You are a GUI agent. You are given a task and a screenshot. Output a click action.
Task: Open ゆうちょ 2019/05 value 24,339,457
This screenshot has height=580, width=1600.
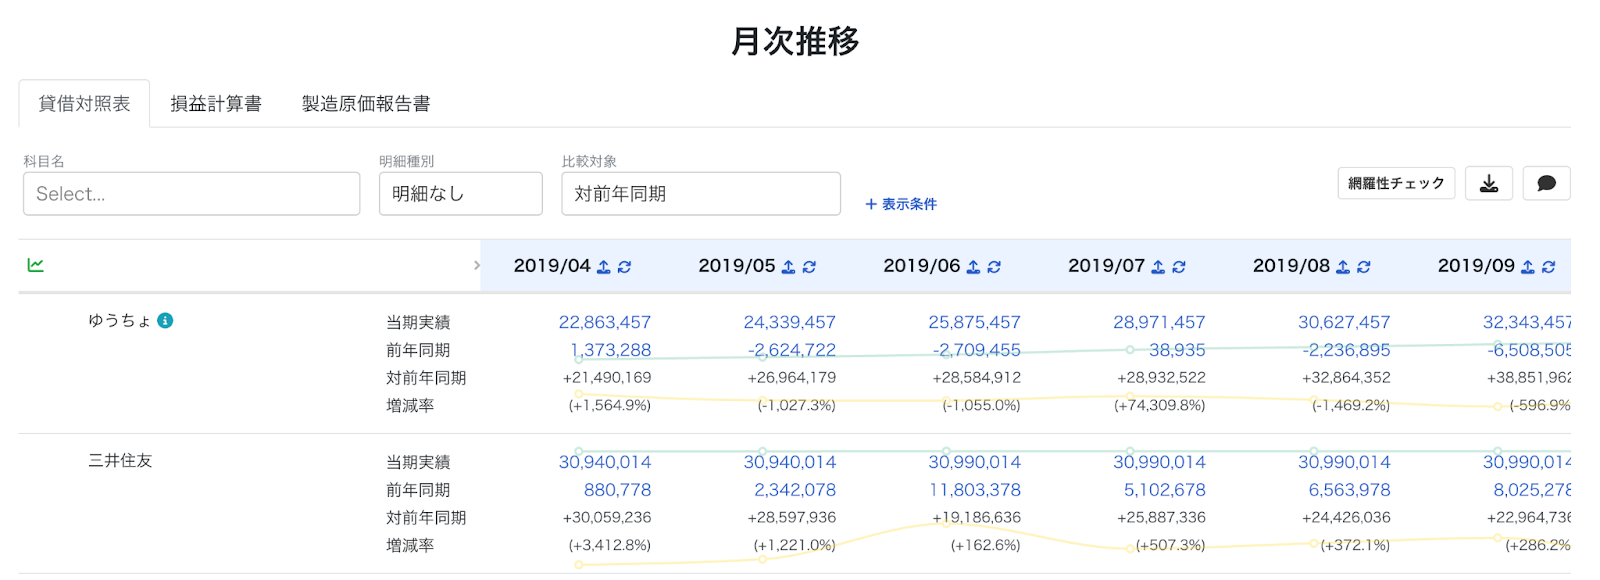790,322
